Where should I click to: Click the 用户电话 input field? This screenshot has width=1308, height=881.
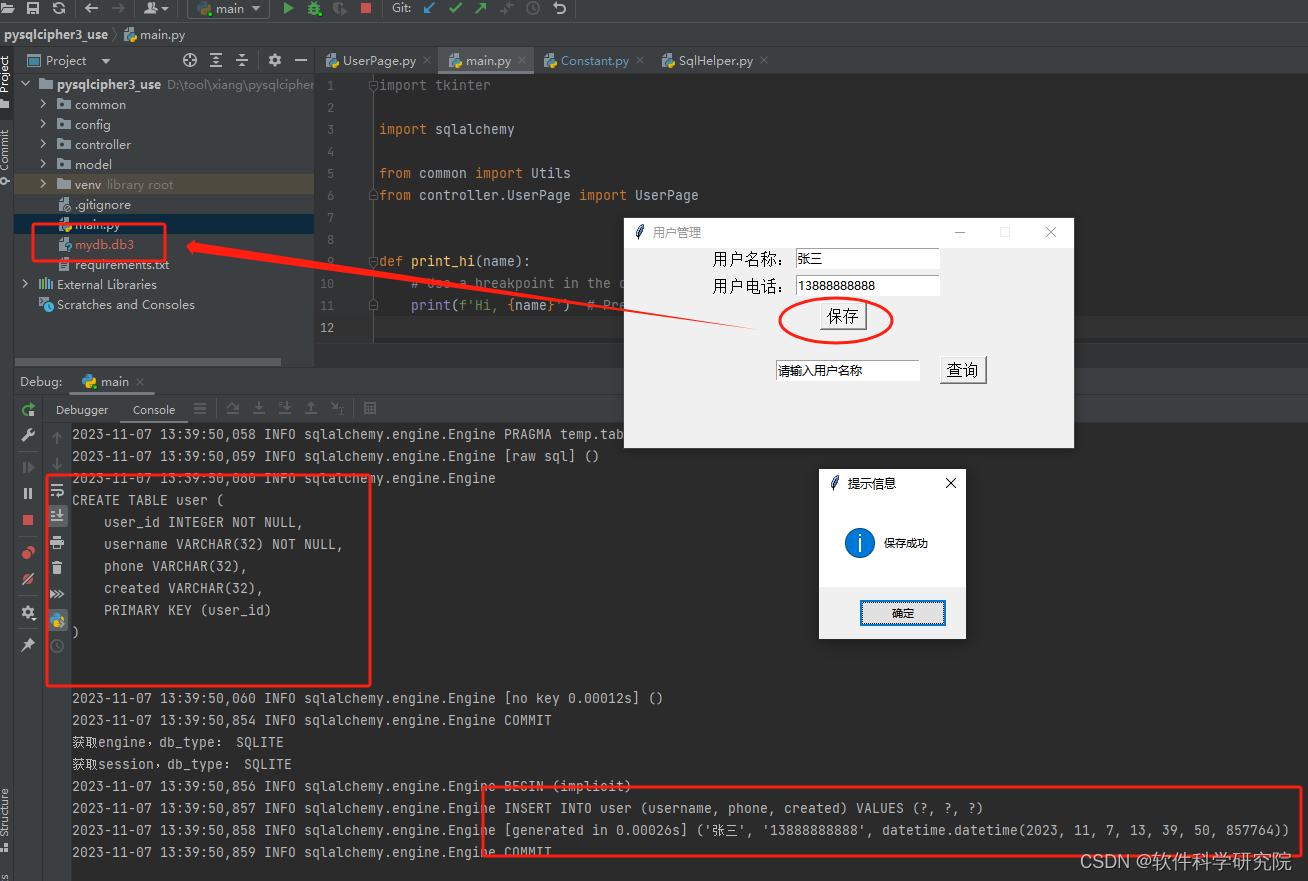tap(868, 286)
